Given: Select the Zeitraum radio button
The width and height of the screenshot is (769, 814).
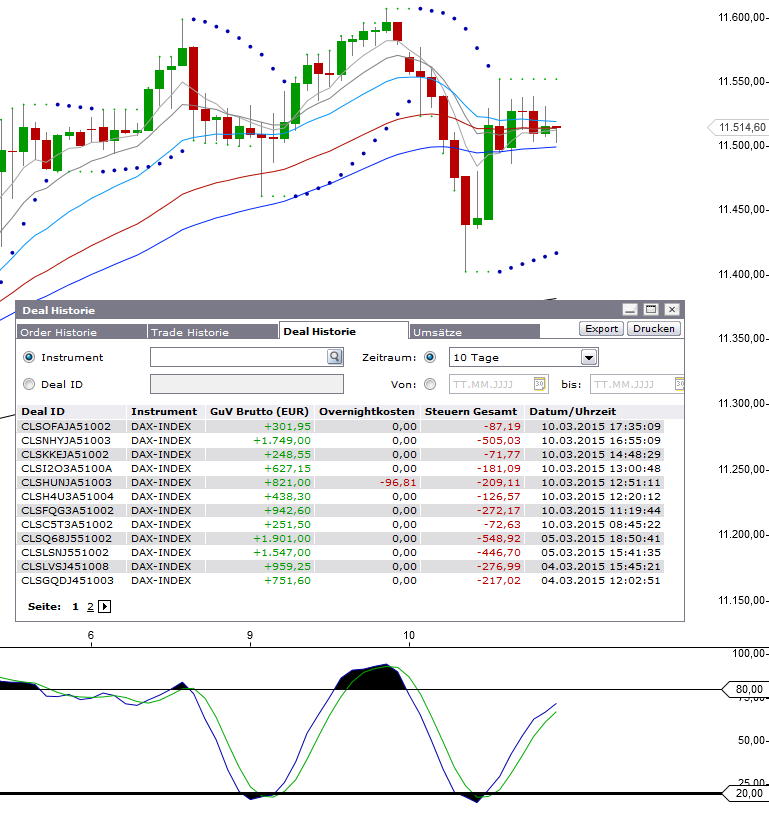Looking at the screenshot, I should point(430,357).
